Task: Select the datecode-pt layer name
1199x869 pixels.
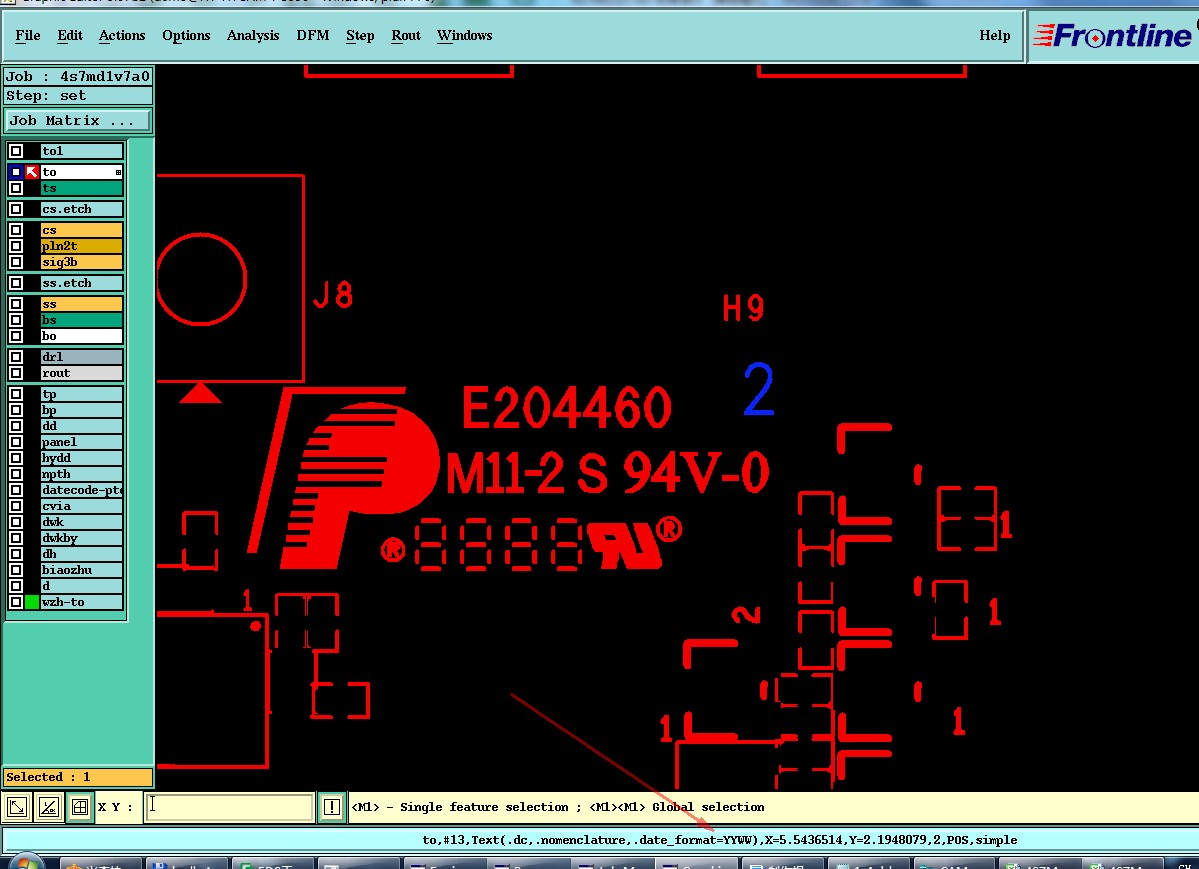Action: point(81,490)
